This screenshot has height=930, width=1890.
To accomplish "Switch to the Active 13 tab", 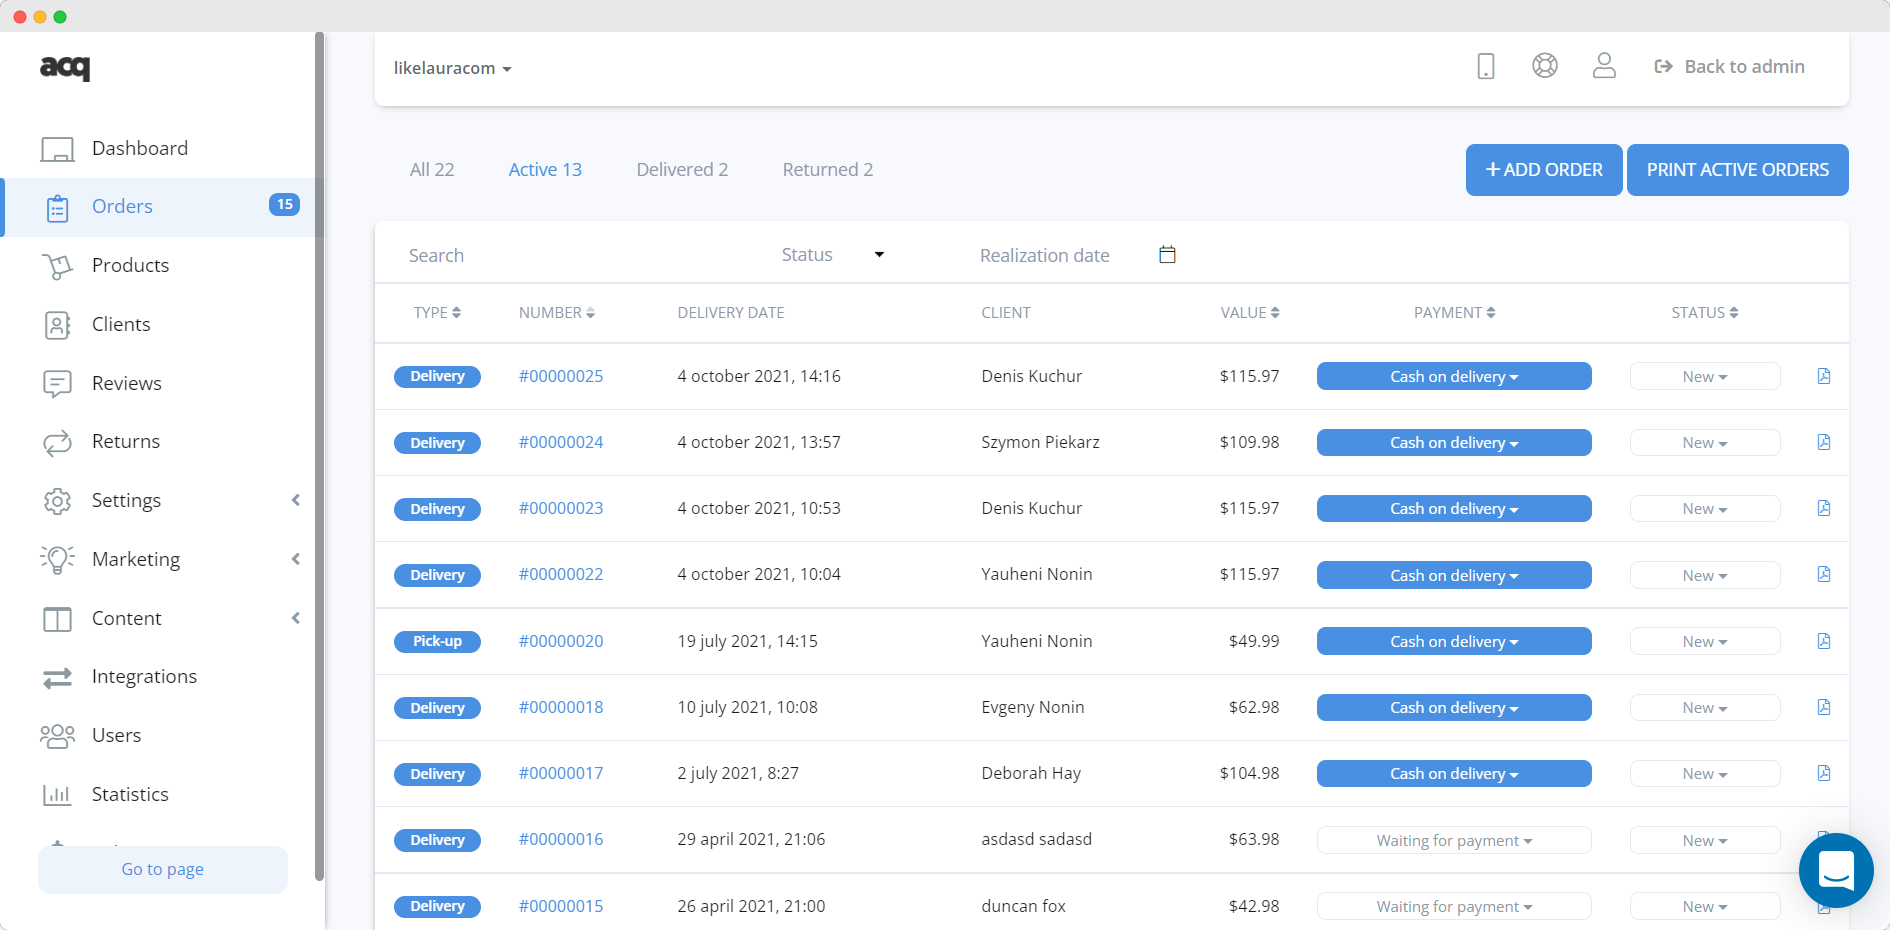I will pos(545,170).
